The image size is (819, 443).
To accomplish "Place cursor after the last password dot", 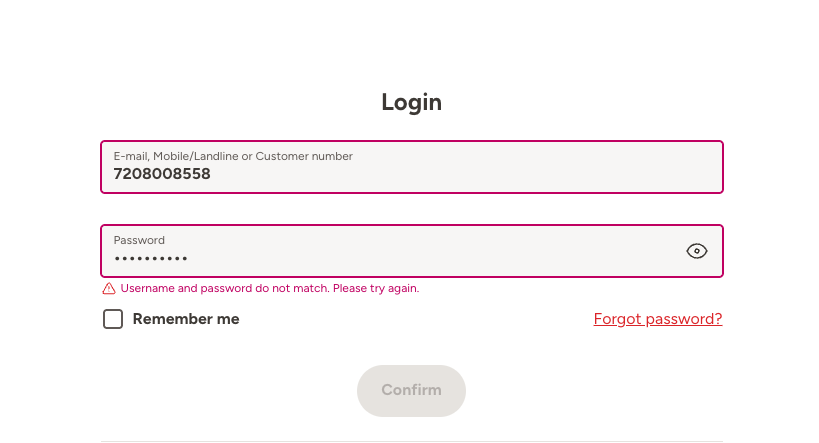I will point(189,259).
